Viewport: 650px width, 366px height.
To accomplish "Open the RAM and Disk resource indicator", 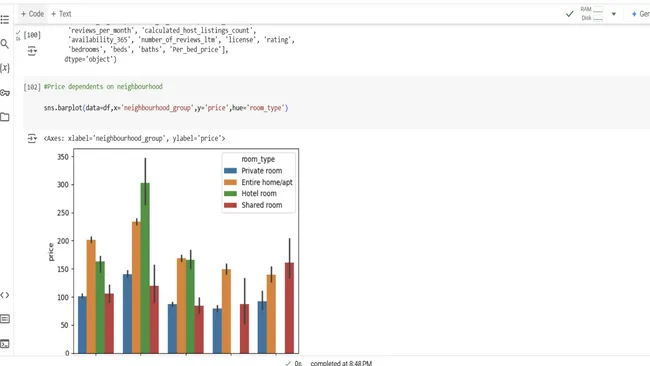I will (592, 14).
